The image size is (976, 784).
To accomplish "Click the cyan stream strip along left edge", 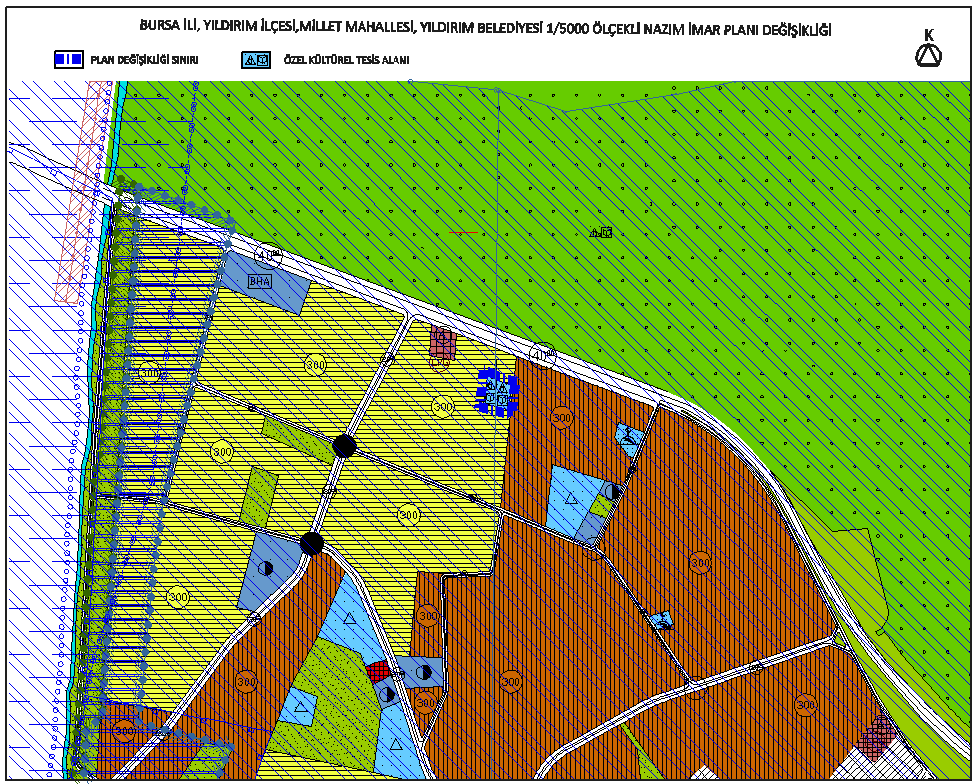I will coord(93,429).
